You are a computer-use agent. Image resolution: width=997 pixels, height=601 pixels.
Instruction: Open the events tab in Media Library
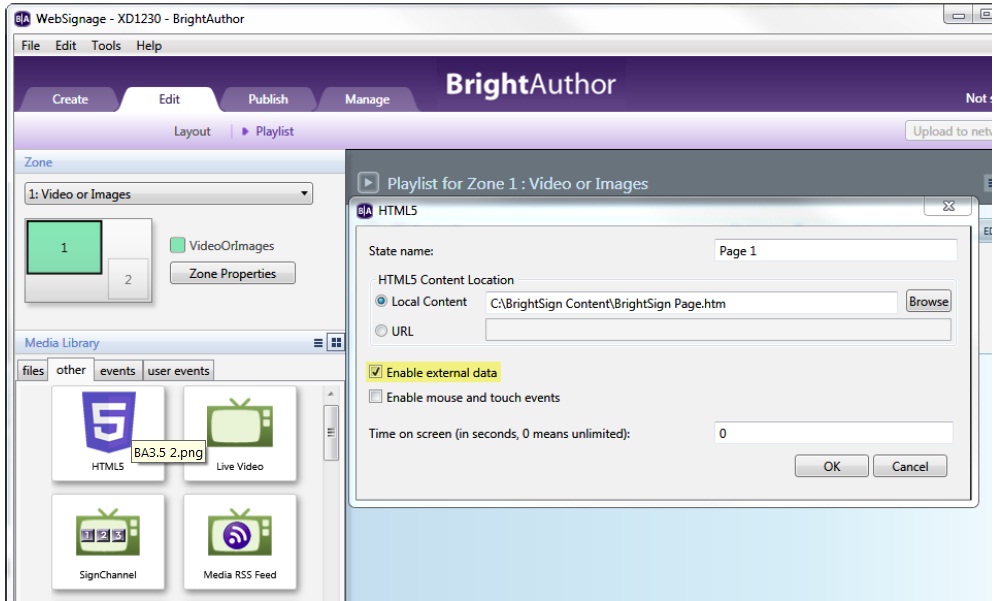pos(117,371)
